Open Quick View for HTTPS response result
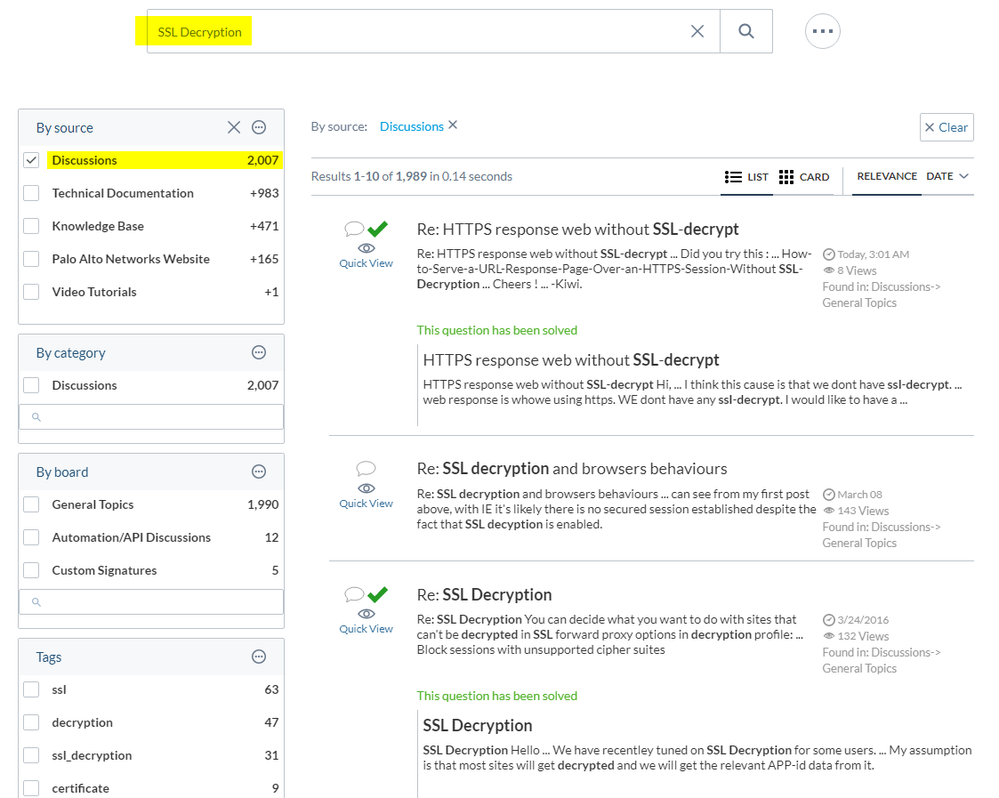 tap(366, 263)
